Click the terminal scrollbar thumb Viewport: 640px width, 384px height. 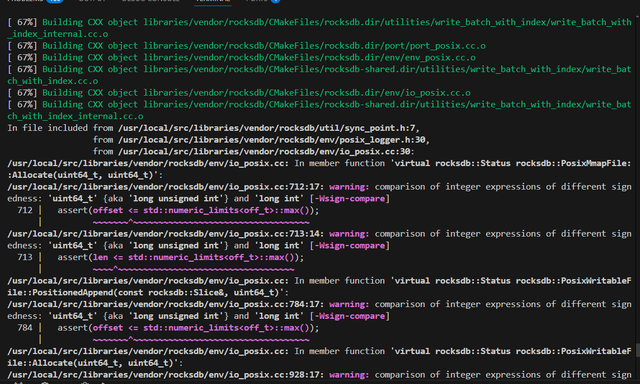[638, 350]
